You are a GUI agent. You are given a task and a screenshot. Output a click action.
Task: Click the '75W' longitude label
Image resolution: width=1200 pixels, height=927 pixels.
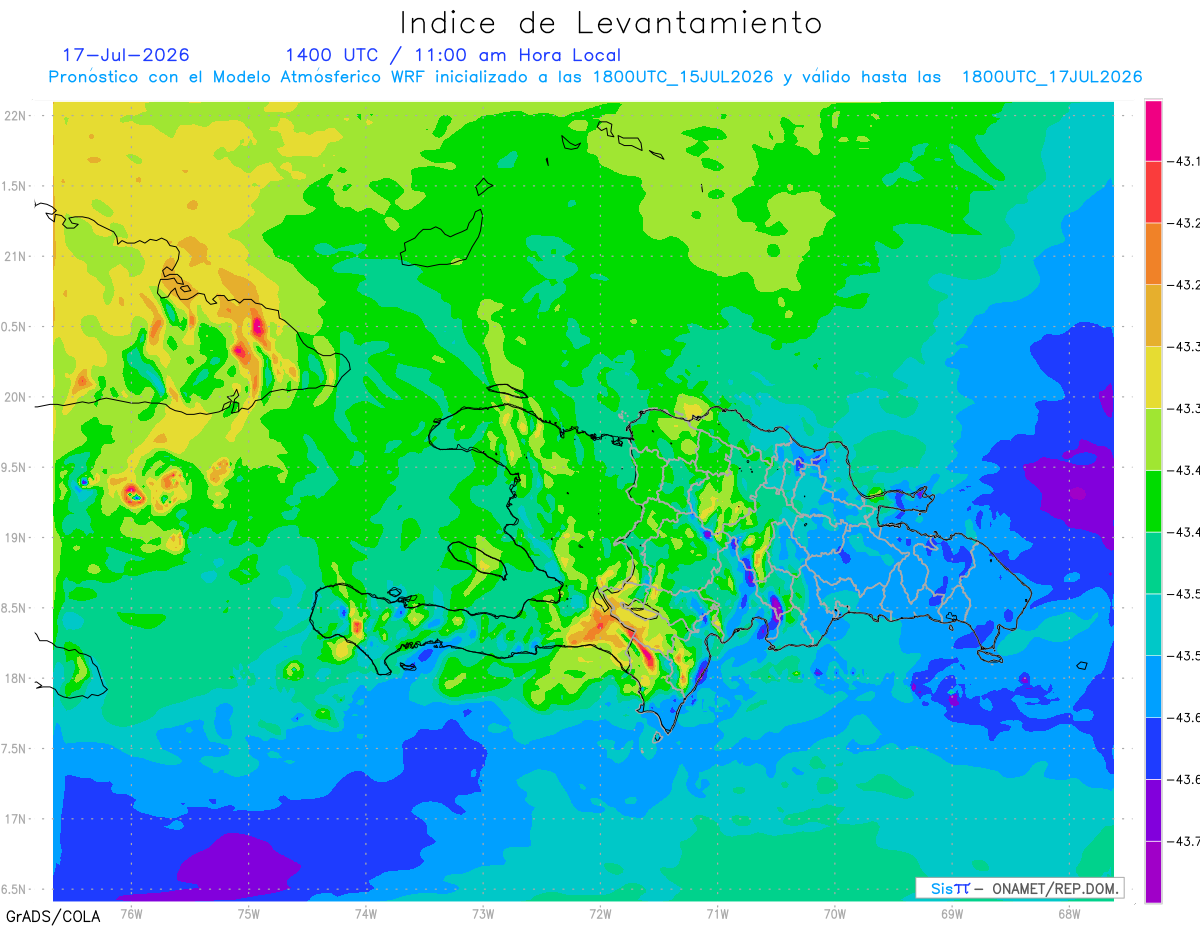pos(248,913)
